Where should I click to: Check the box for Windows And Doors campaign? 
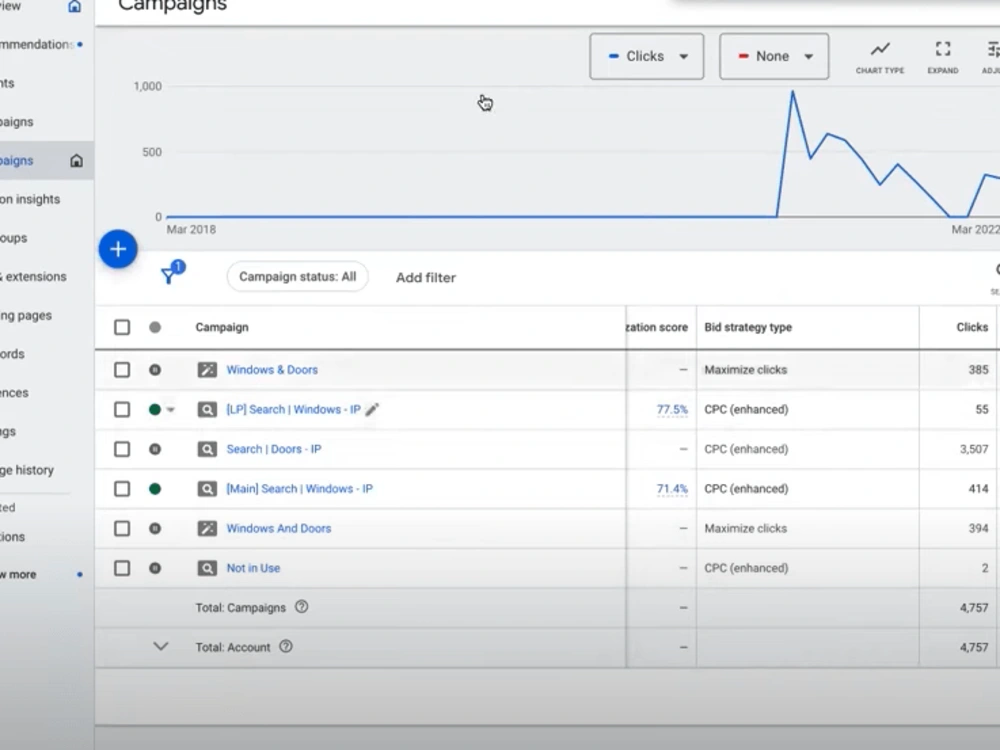pyautogui.click(x=122, y=528)
